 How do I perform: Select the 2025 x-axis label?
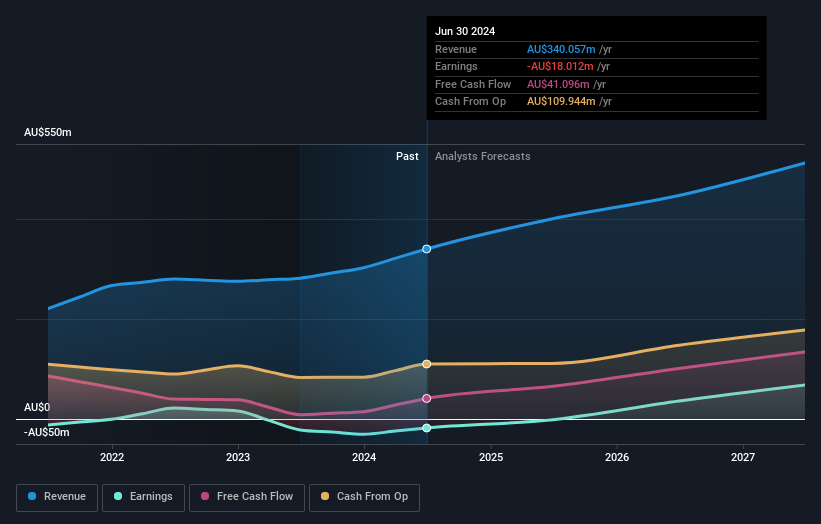[491, 457]
